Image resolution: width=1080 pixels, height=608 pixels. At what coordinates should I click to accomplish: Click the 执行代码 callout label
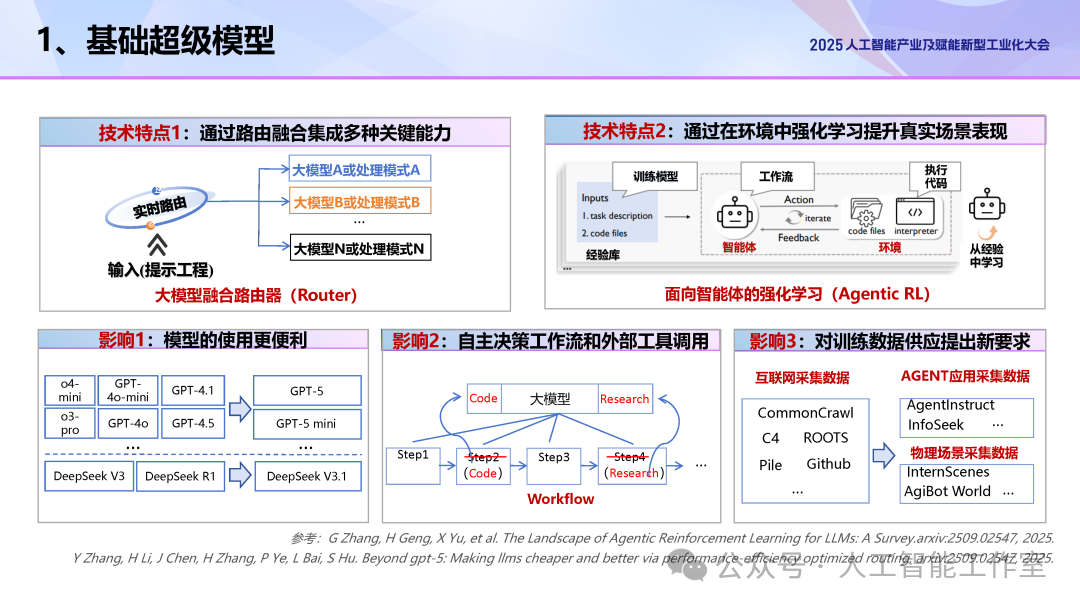pos(935,176)
